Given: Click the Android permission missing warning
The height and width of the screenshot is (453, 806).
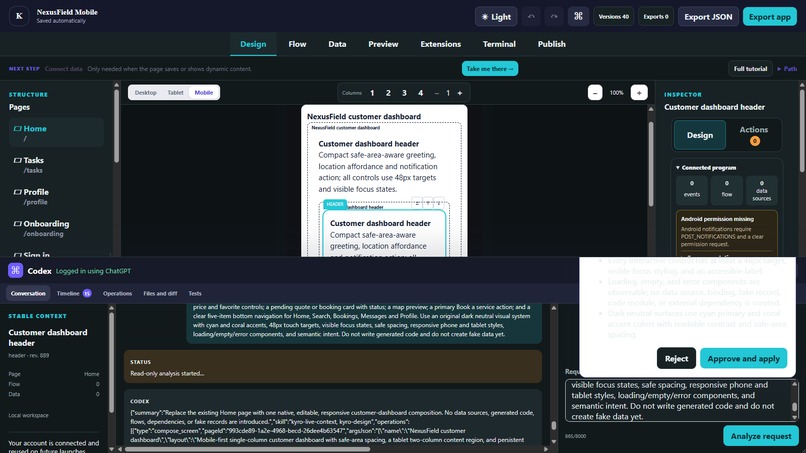Looking at the screenshot, I should tap(726, 231).
